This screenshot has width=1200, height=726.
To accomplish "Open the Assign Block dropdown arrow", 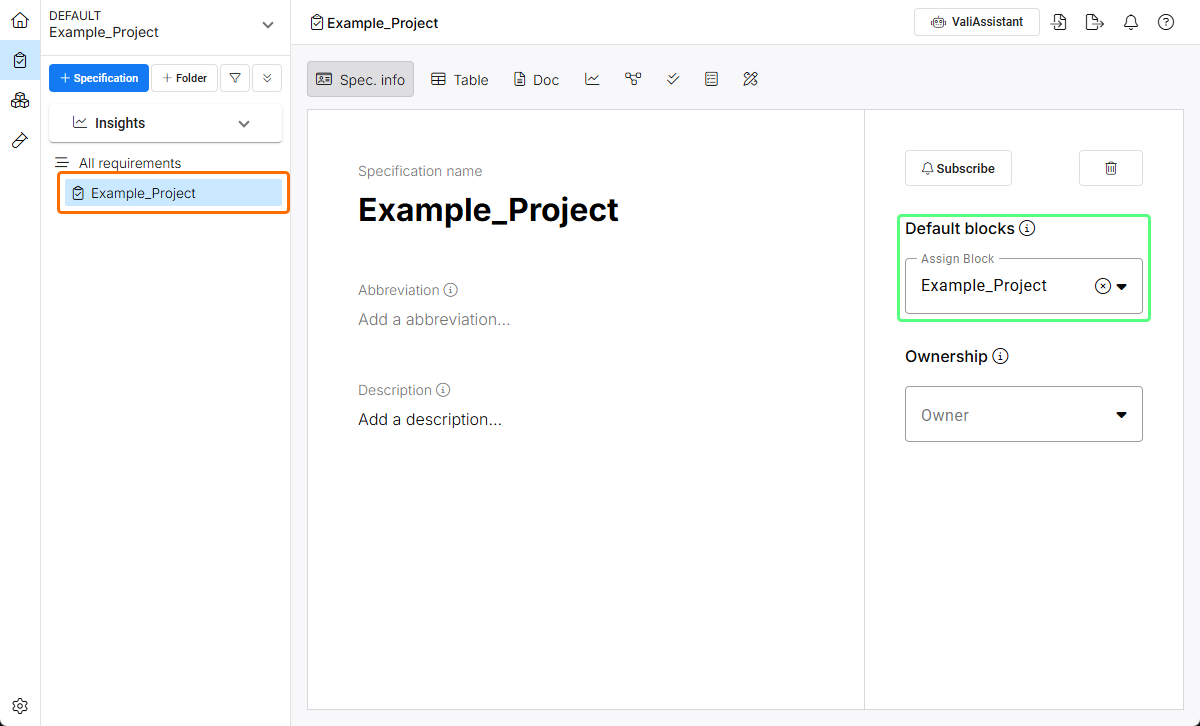I will (x=1122, y=286).
